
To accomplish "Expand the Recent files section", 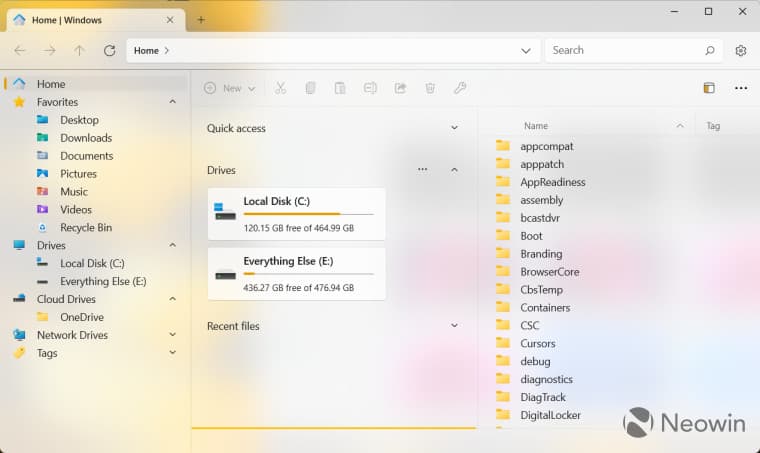I will 454,326.
